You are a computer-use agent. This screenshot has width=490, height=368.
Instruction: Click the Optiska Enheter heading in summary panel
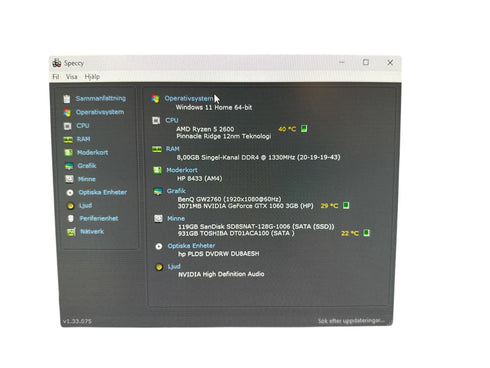point(191,246)
